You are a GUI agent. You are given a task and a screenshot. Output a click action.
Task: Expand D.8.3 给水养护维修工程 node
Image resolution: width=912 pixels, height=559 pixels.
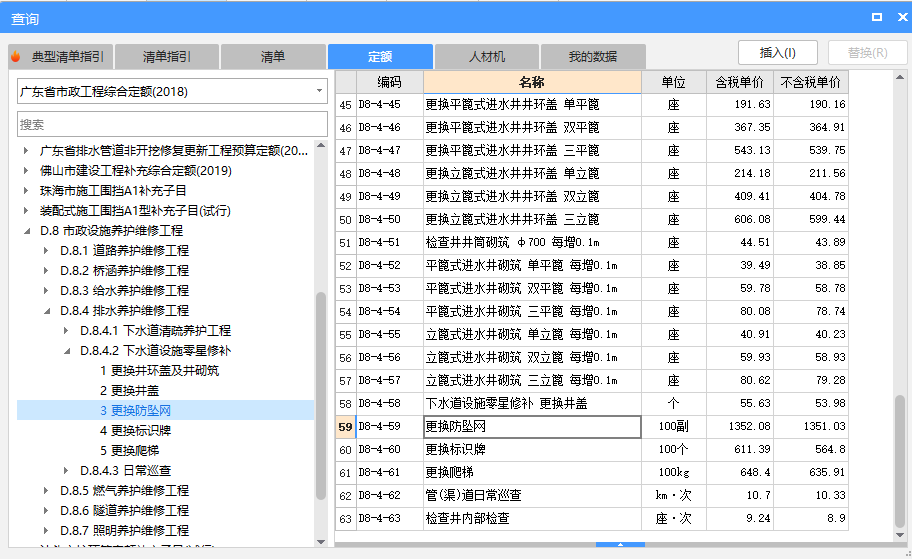(47, 290)
